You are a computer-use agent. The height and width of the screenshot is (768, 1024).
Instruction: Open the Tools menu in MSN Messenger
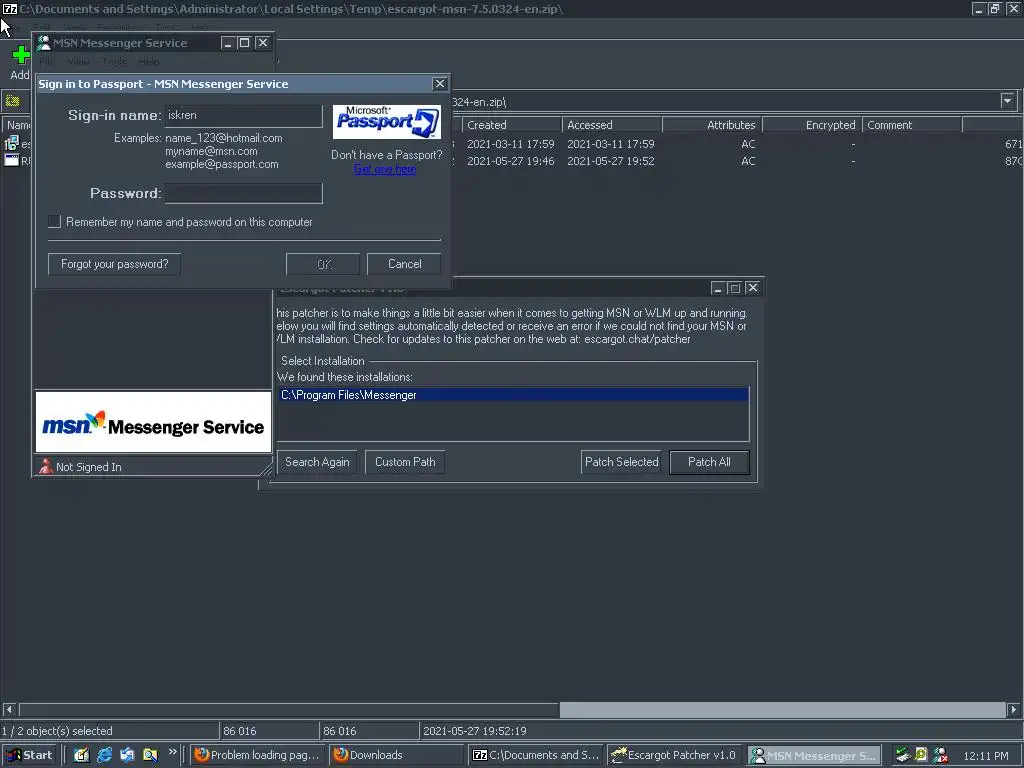point(114,61)
